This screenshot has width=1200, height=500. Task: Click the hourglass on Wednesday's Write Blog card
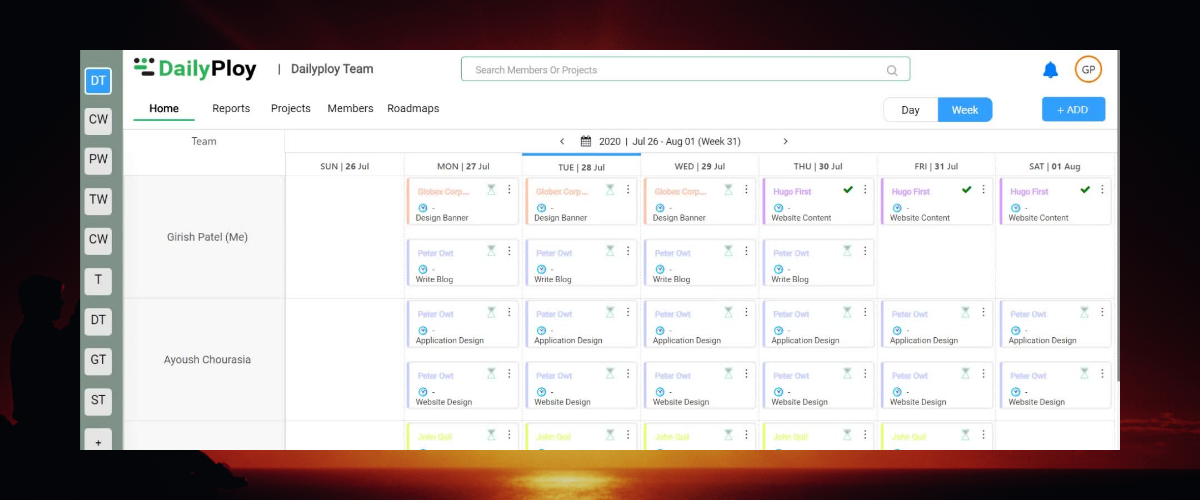click(x=728, y=252)
